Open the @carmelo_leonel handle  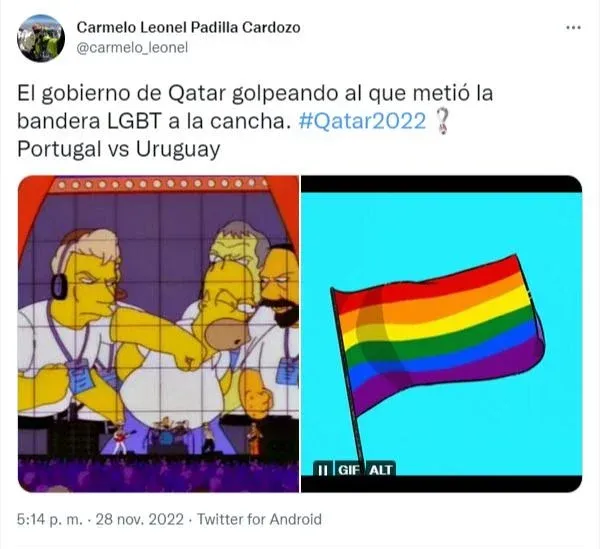(132, 48)
